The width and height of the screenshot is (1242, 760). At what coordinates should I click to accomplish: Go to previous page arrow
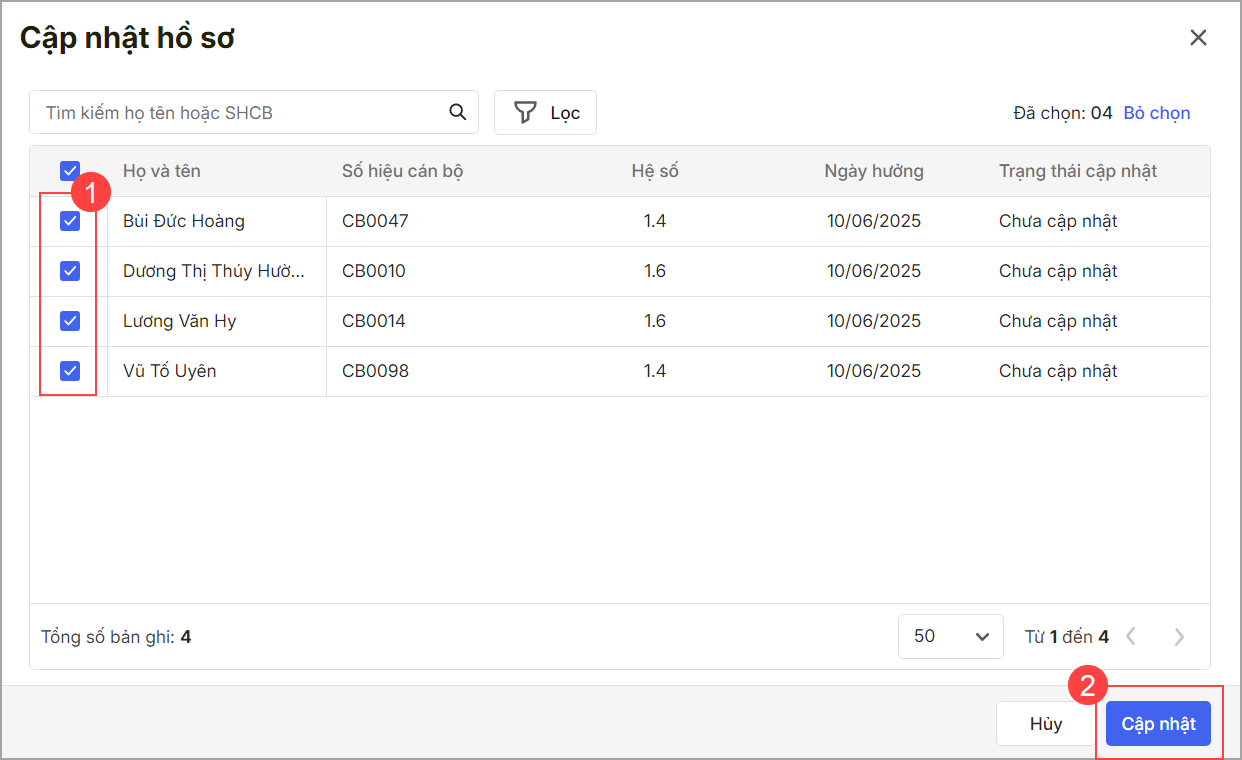(1131, 636)
